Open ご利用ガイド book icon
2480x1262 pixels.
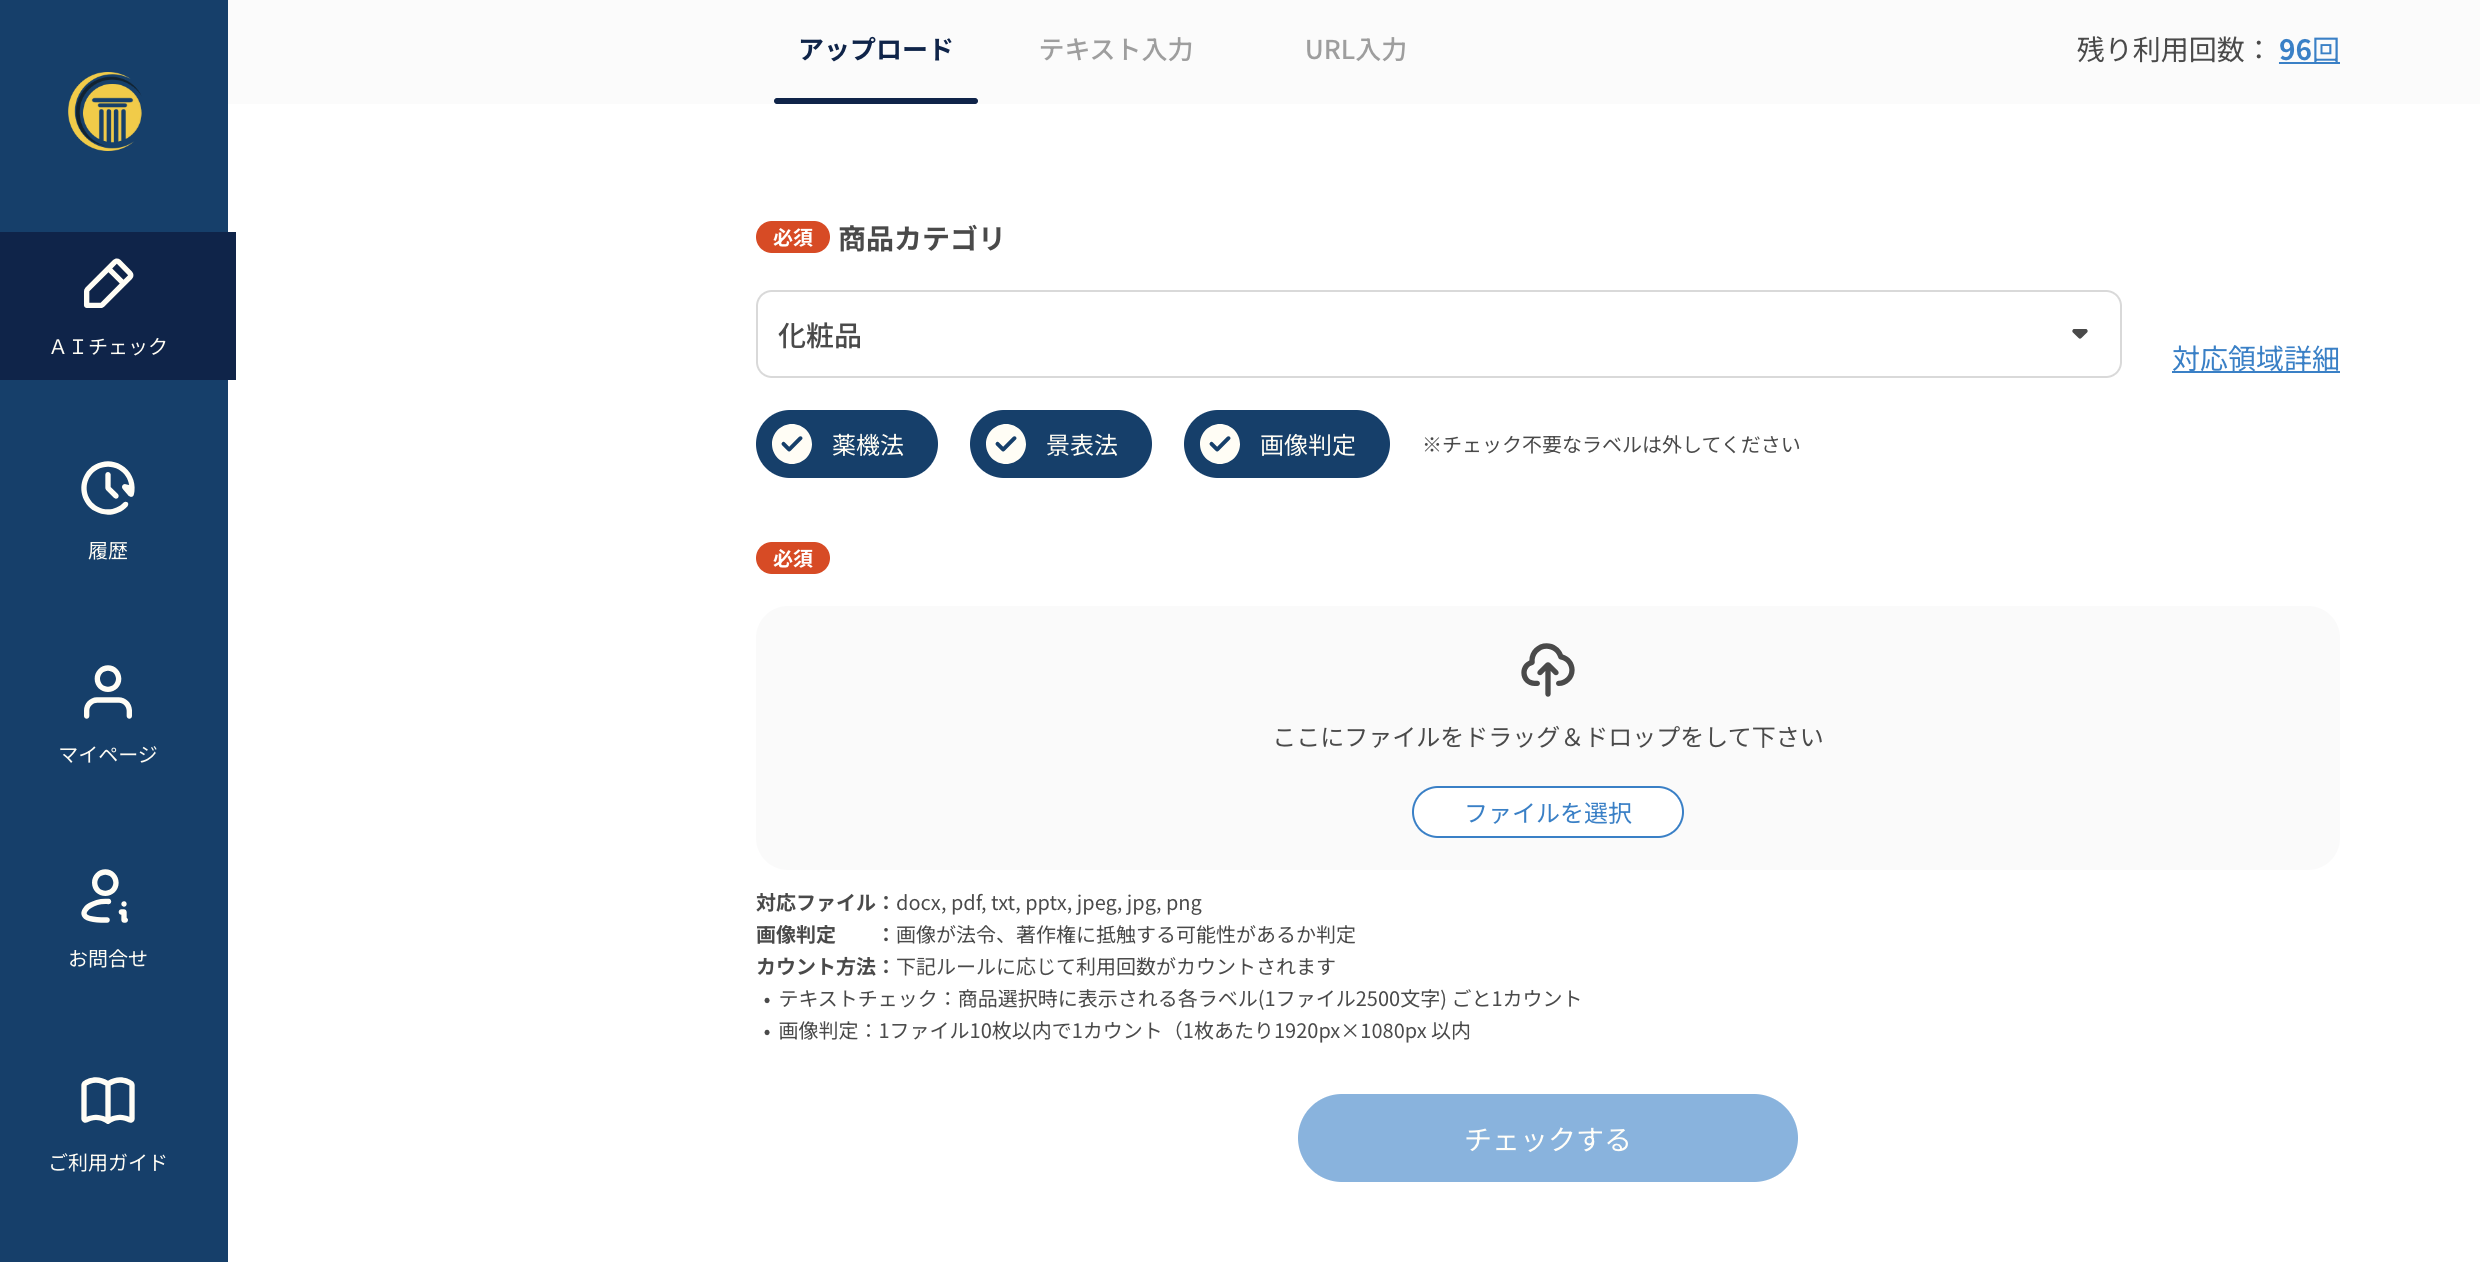click(108, 1100)
